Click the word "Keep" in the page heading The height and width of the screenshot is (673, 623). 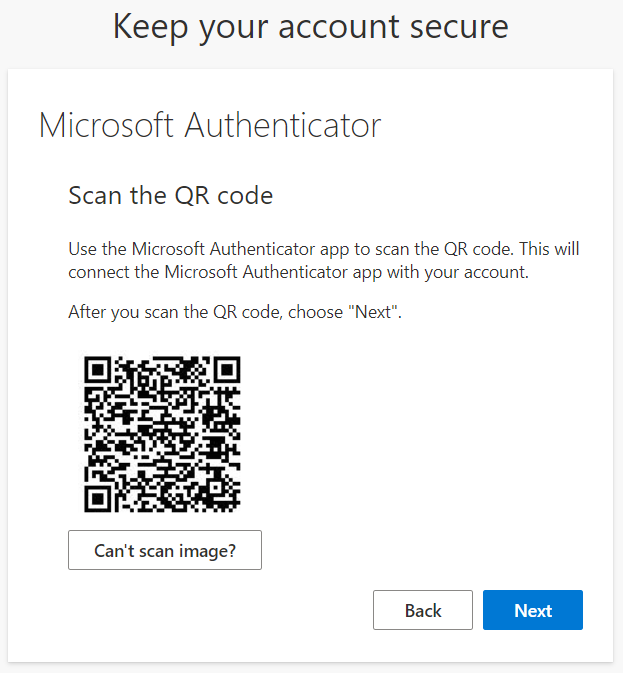[x=151, y=27]
